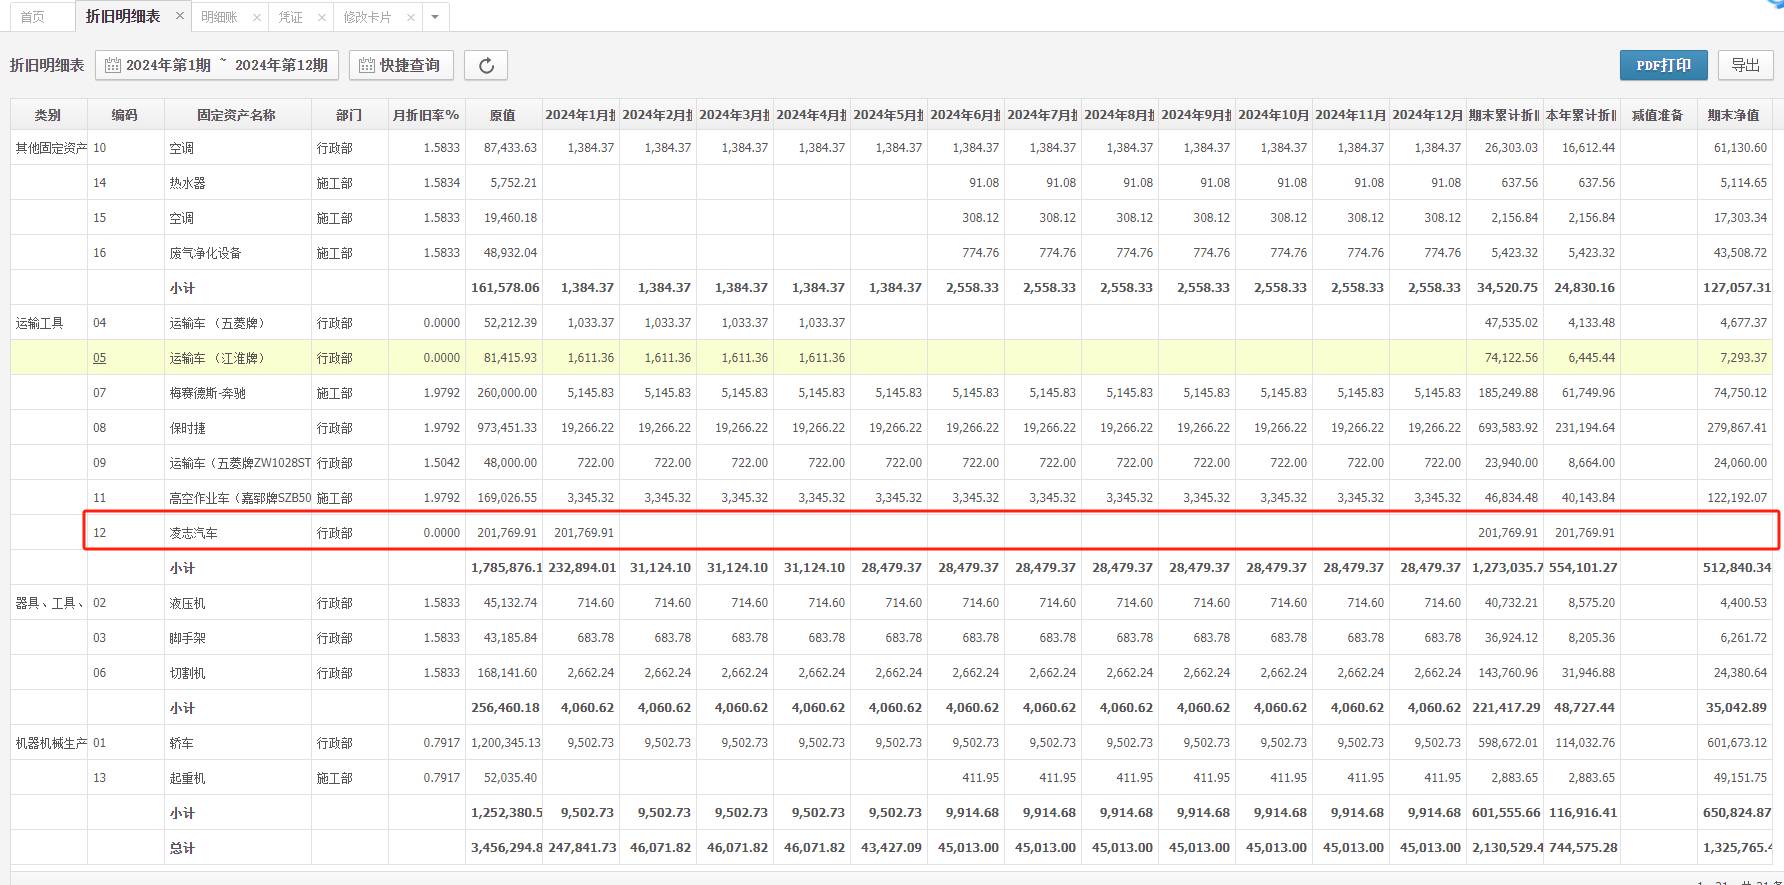Select the 运输车（五菱牌） row name
Viewport: 1784px width, 885px height.
tap(217, 323)
